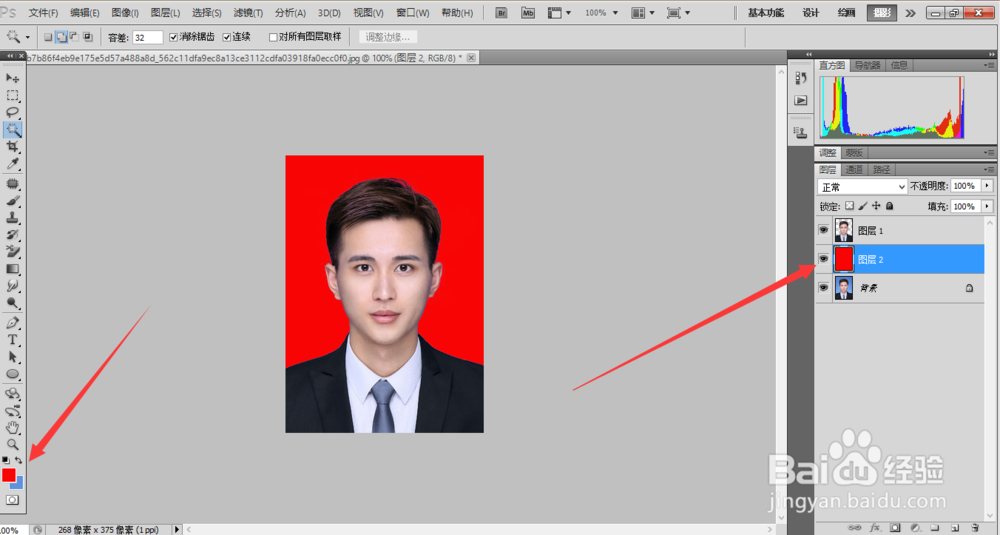The height and width of the screenshot is (535, 1000).
Task: Select the Clone Stamp tool
Action: coord(12,218)
